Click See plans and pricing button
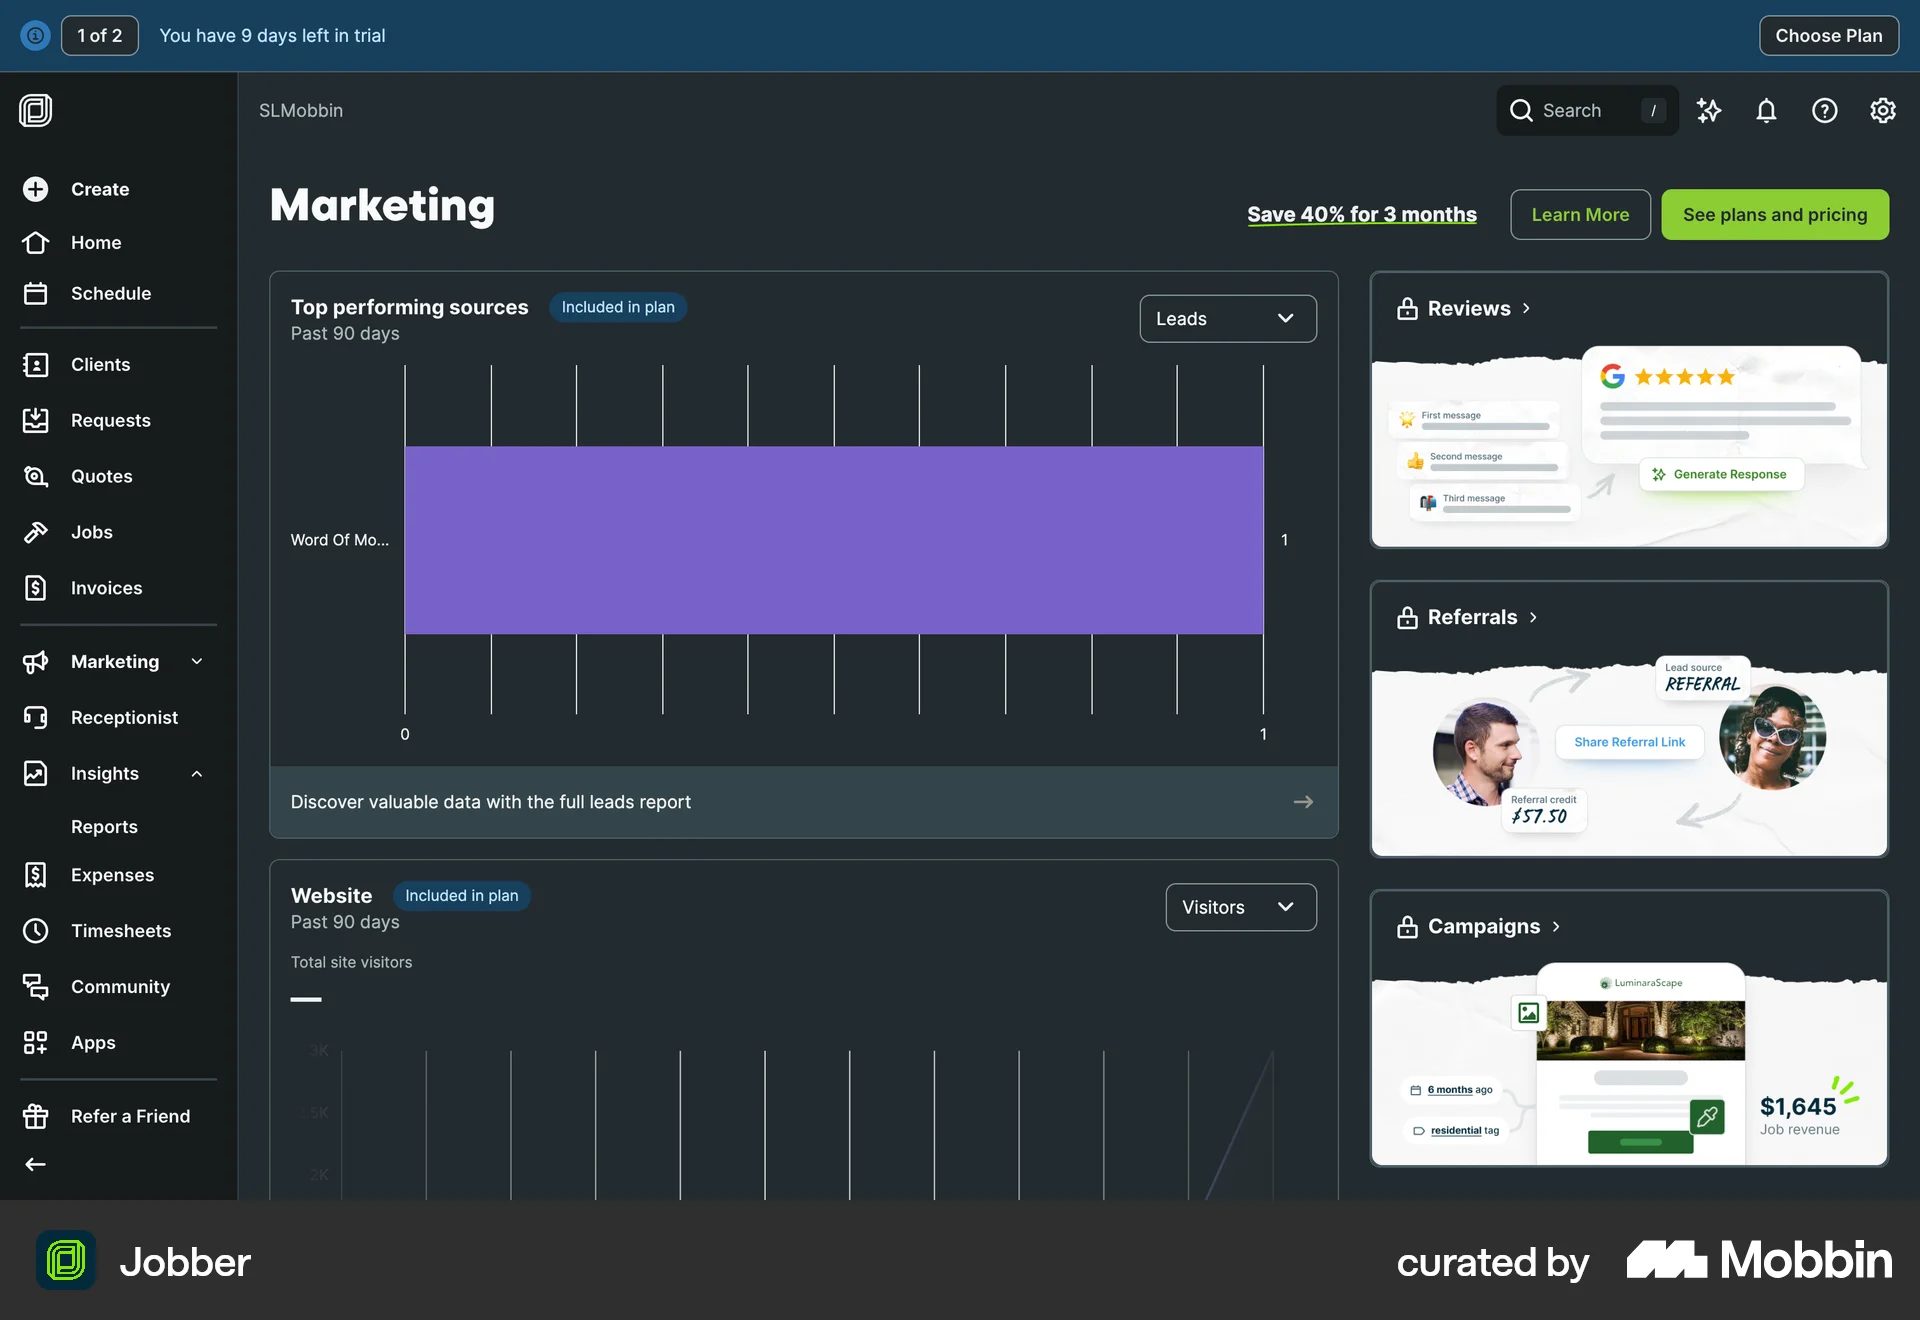1920x1320 pixels. click(1774, 215)
